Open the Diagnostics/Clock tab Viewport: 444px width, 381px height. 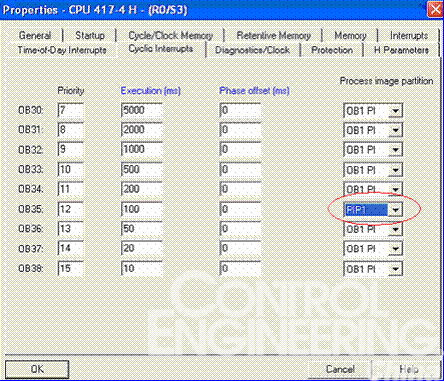[x=252, y=50]
